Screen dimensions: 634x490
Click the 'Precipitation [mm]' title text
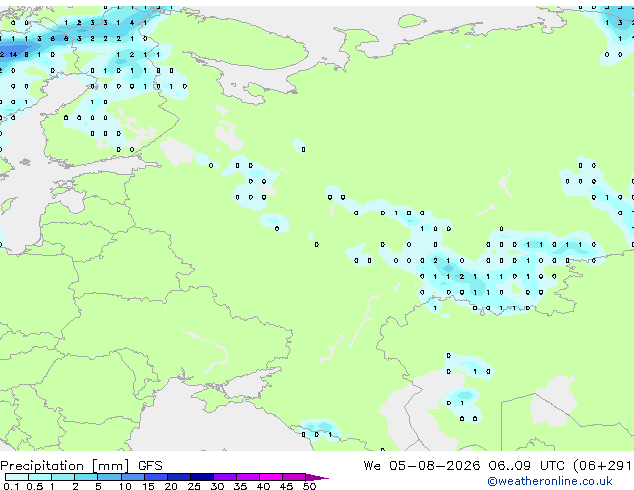(x=65, y=466)
